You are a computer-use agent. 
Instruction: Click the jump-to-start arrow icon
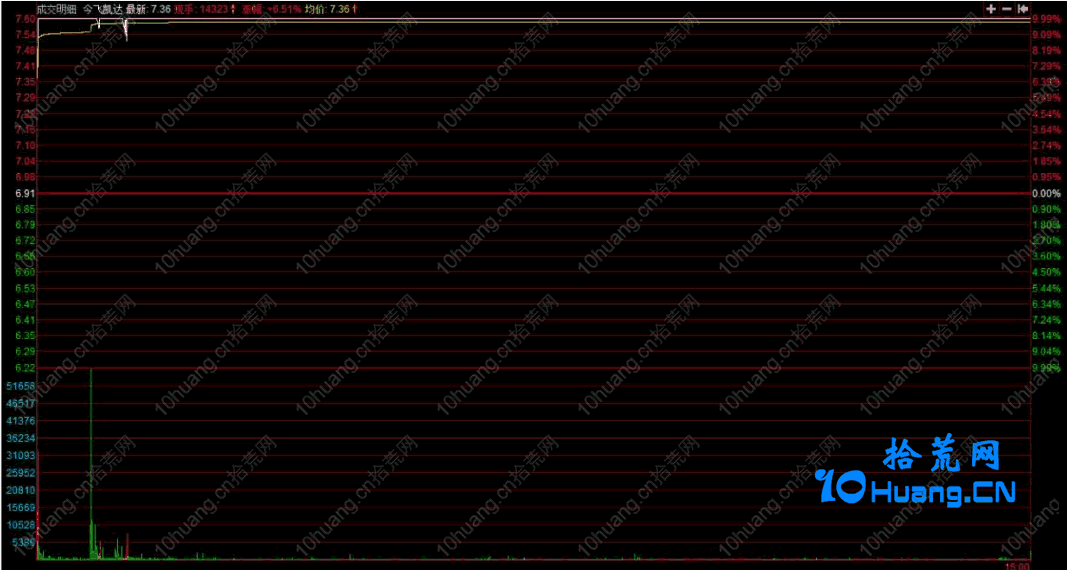tap(1023, 9)
